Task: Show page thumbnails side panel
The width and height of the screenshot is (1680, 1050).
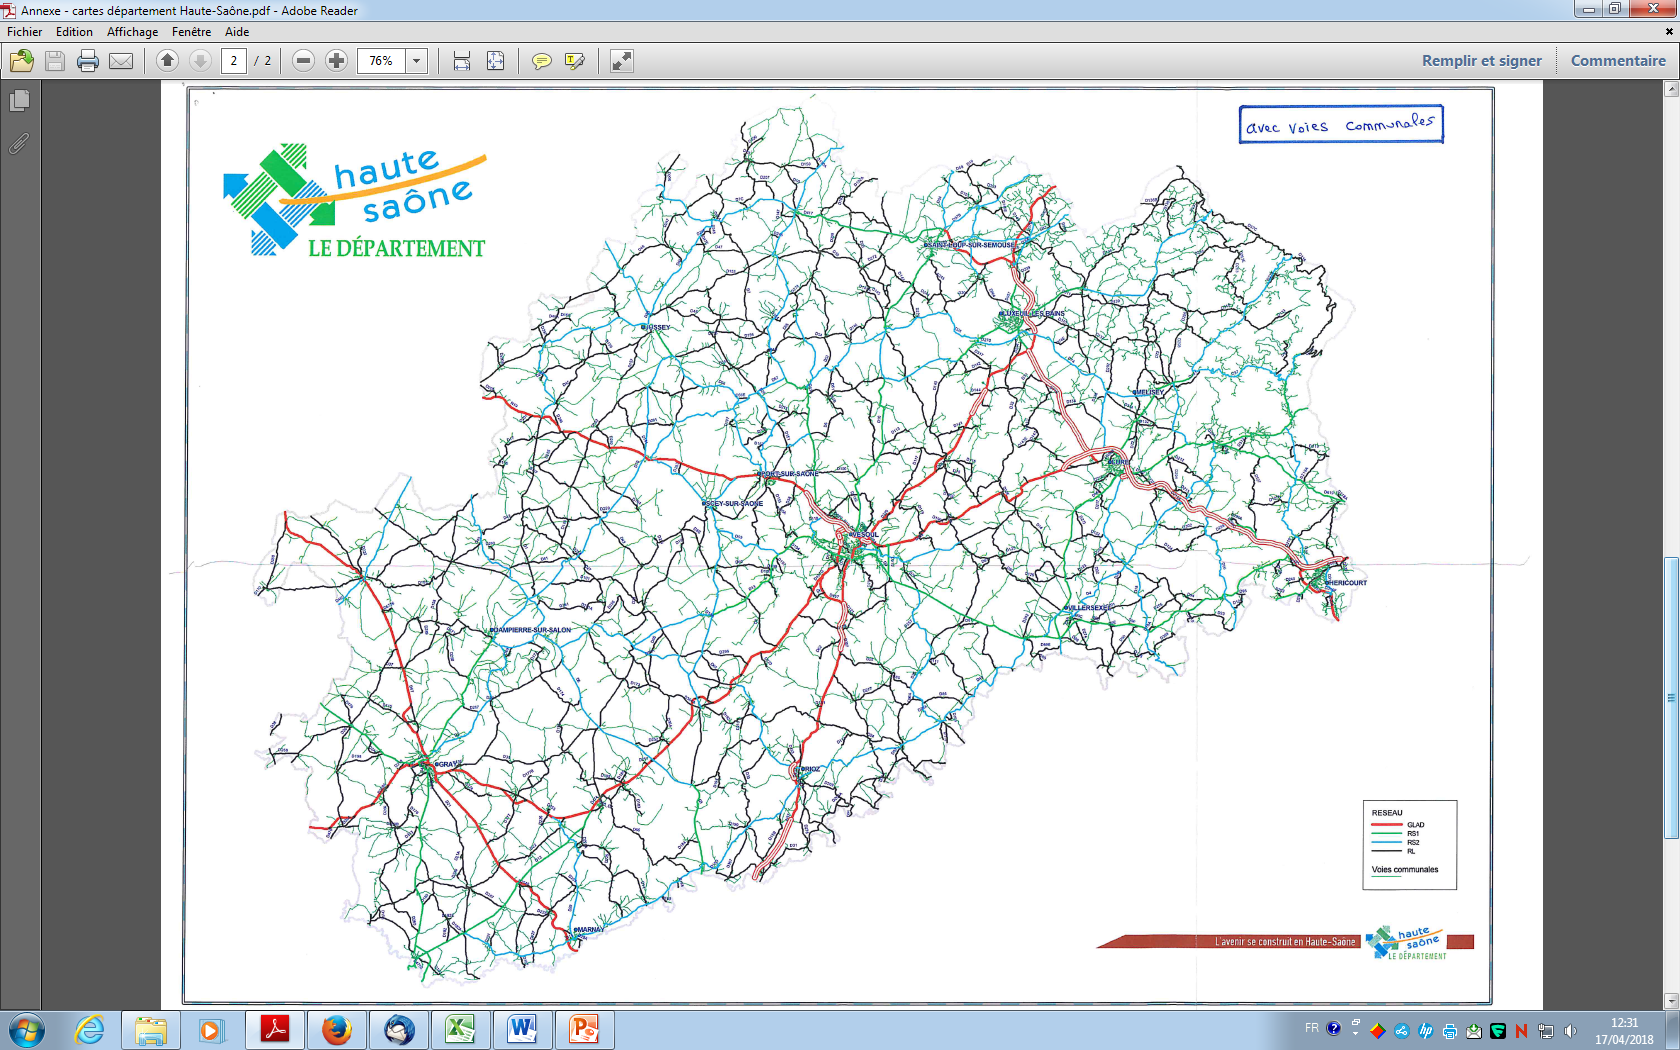Action: pyautogui.click(x=19, y=101)
